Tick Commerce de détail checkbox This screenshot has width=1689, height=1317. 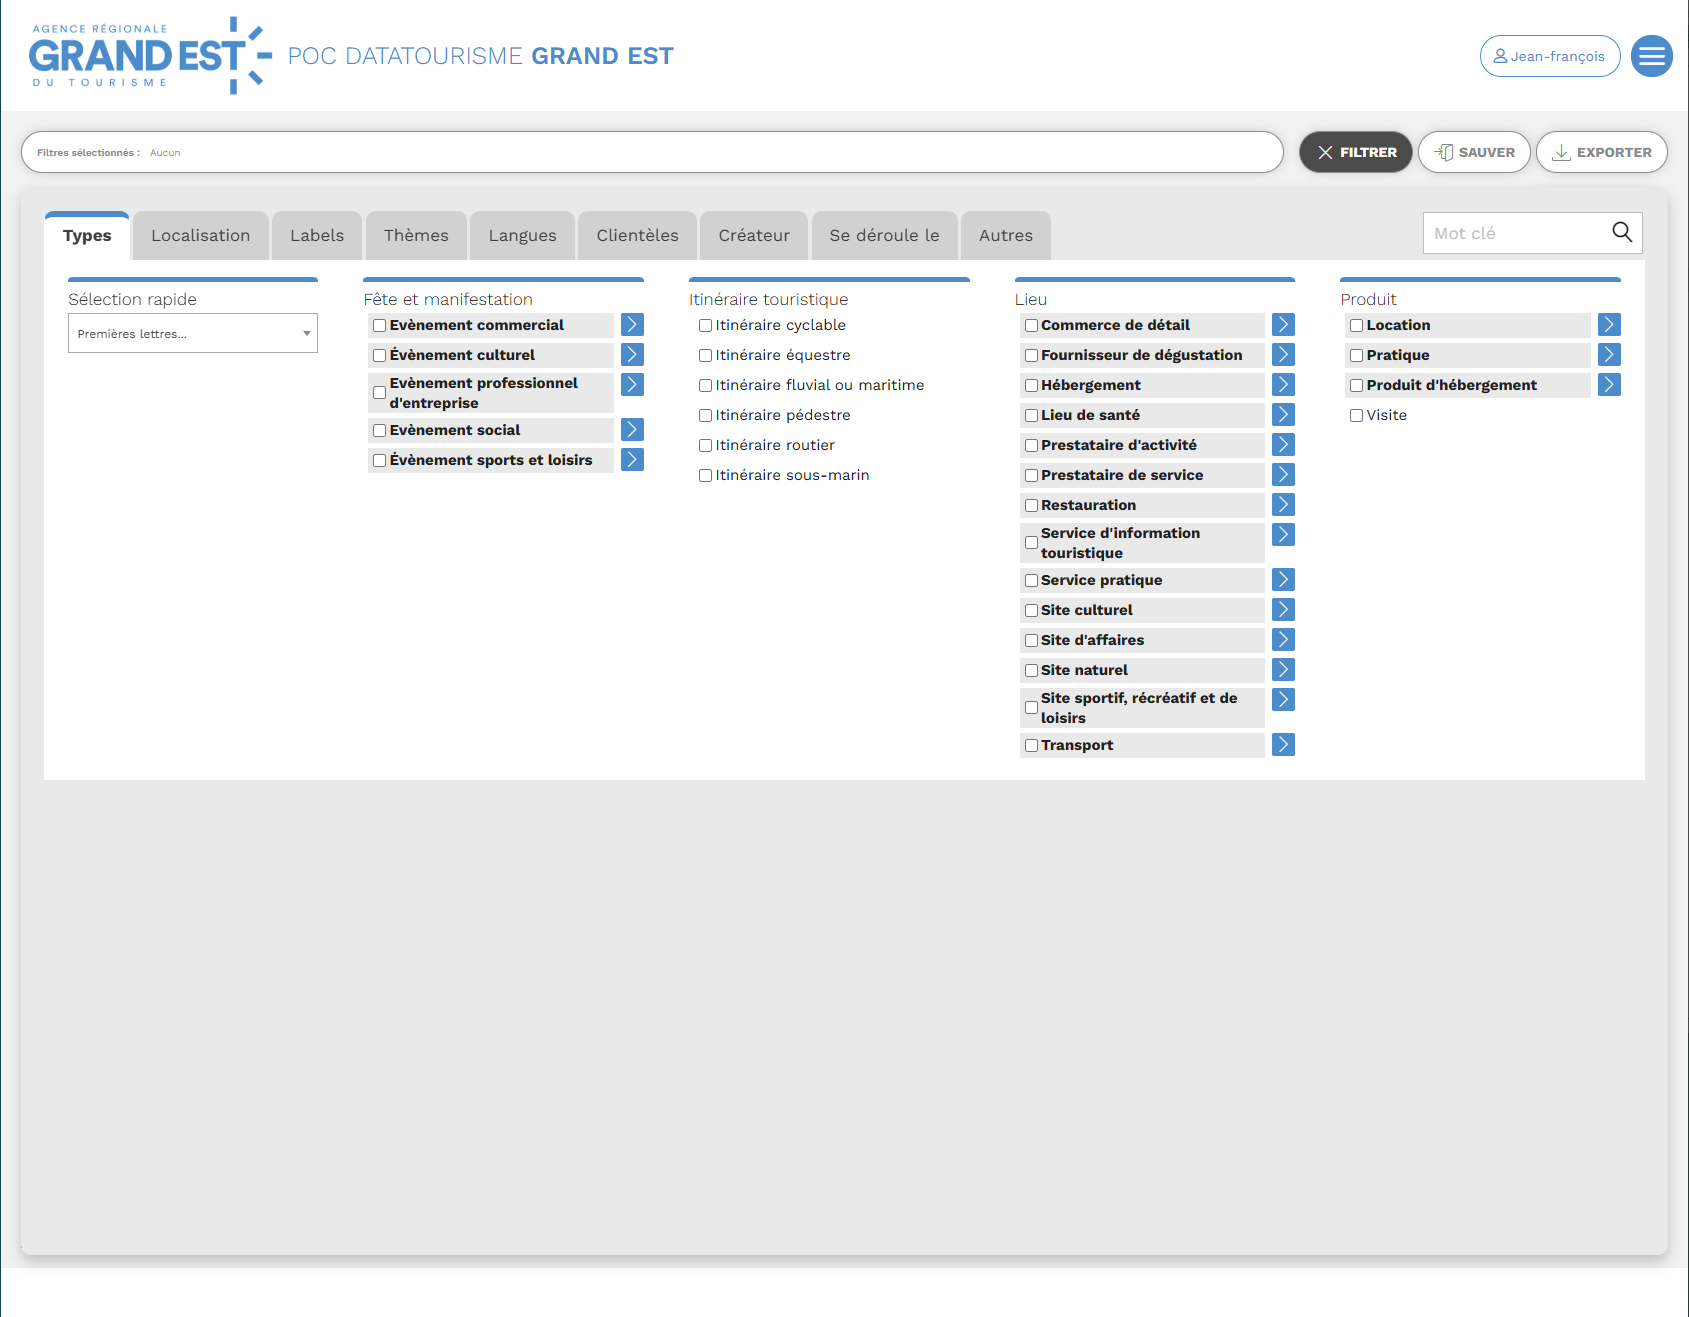(1031, 326)
